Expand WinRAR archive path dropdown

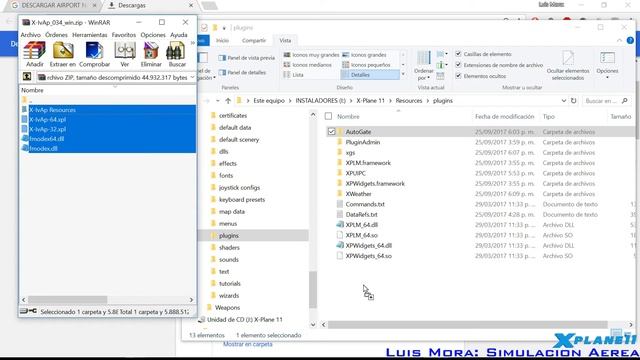pyautogui.click(x=192, y=77)
